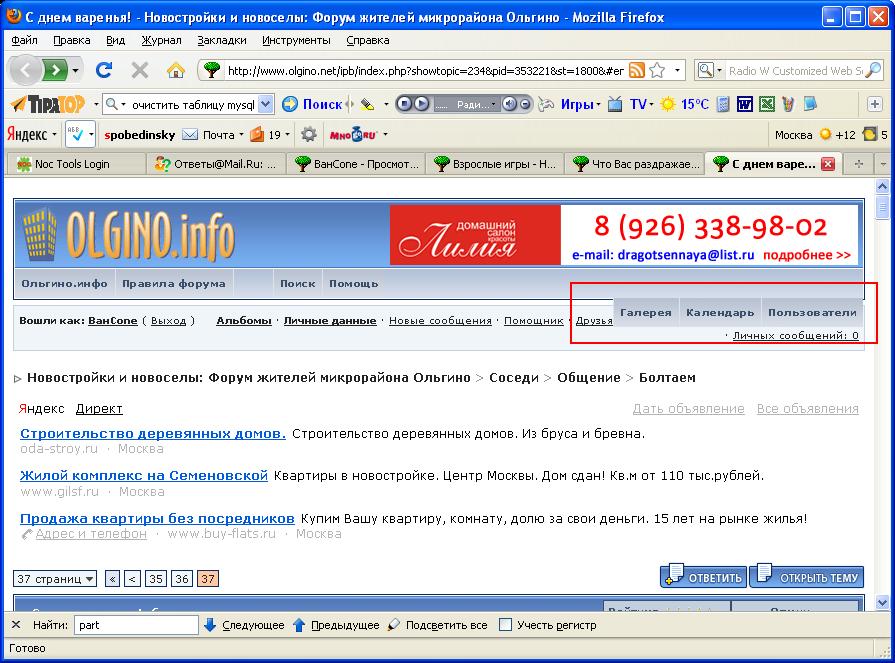Image resolution: width=895 pixels, height=663 pixels.
Task: Open the Закладки menu
Action: tap(221, 40)
